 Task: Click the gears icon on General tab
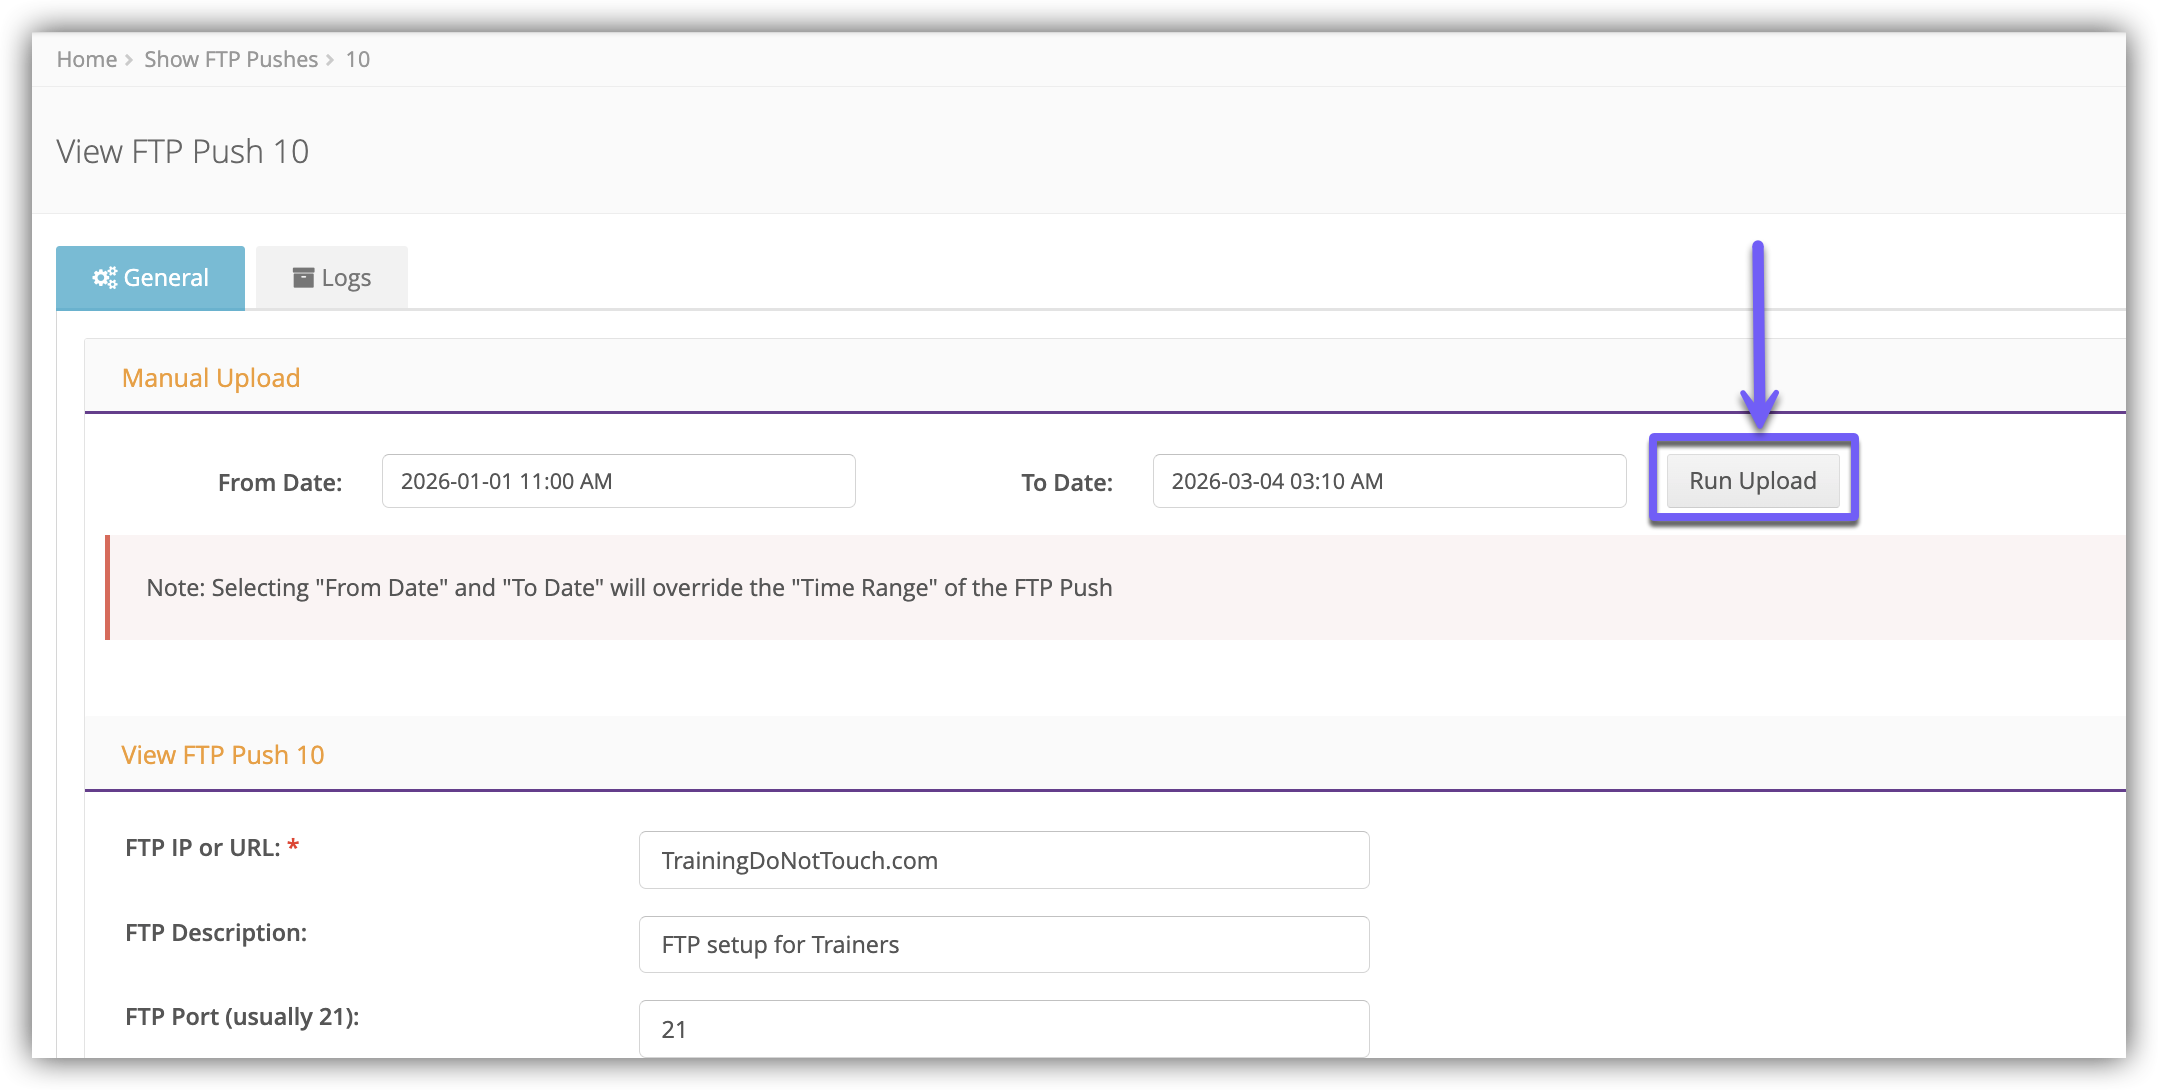point(105,278)
